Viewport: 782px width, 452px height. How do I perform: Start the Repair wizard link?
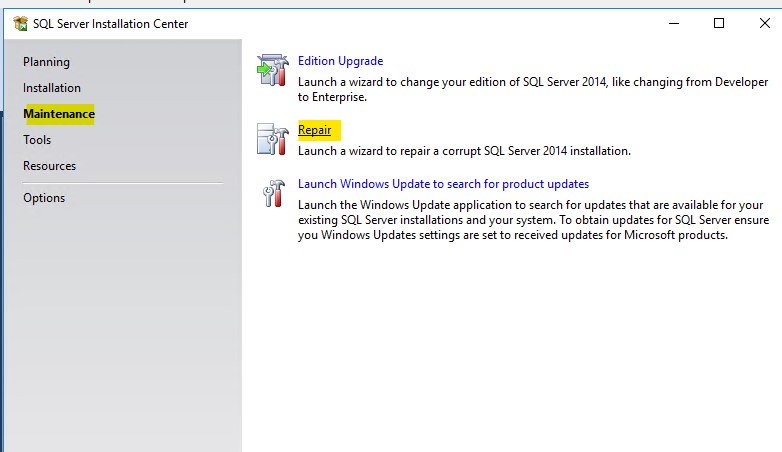tap(315, 130)
